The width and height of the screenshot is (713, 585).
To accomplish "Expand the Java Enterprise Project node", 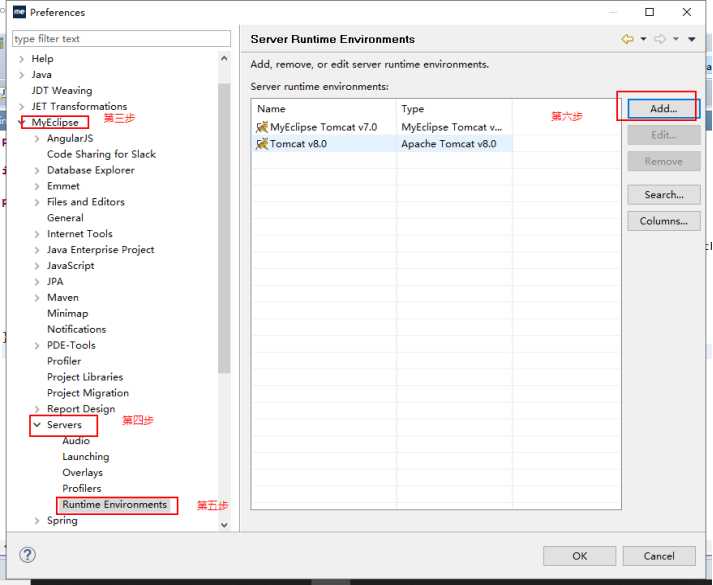I will click(x=37, y=250).
